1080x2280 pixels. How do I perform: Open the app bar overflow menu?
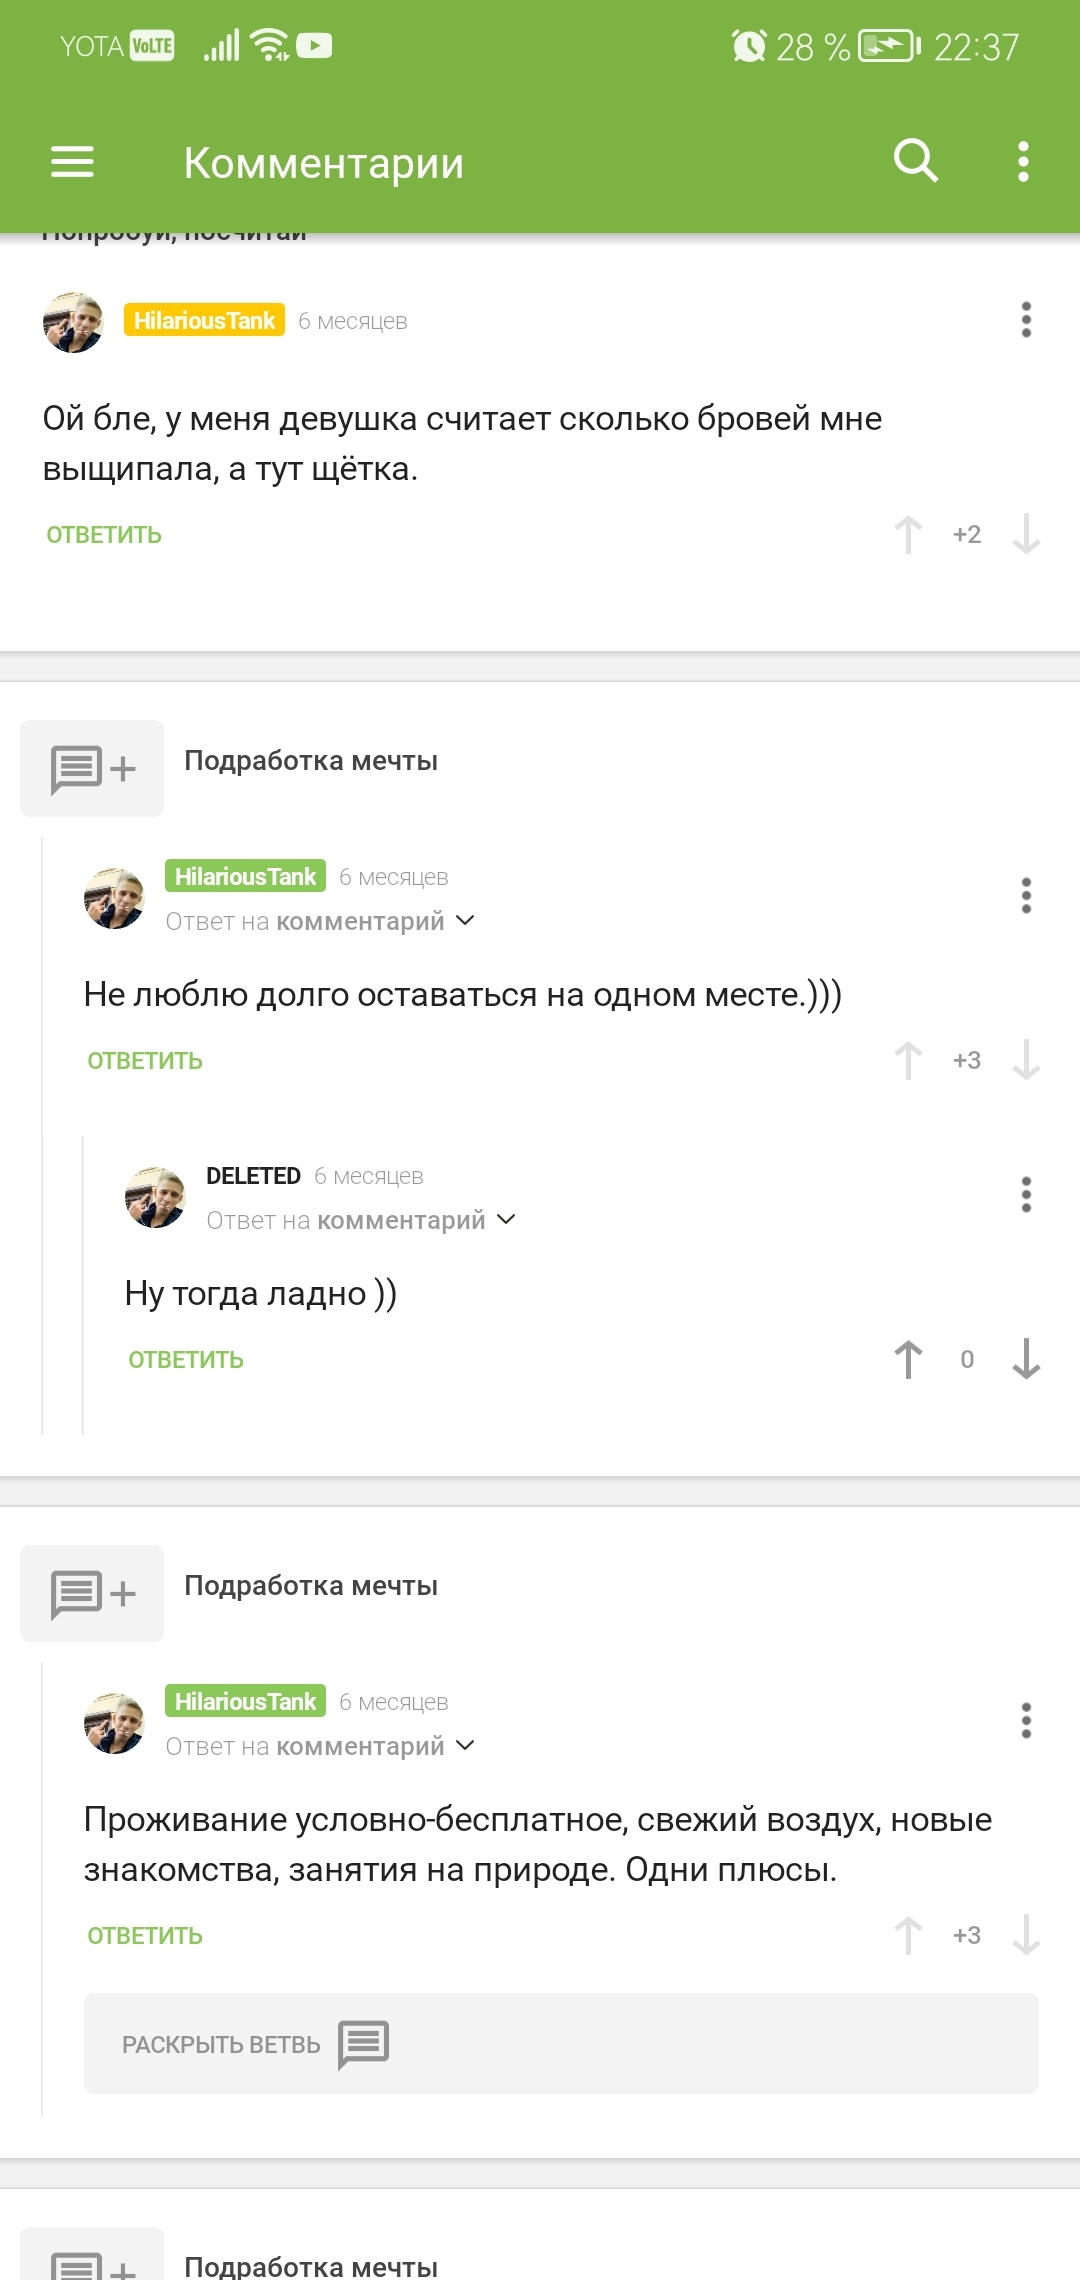click(x=1022, y=161)
